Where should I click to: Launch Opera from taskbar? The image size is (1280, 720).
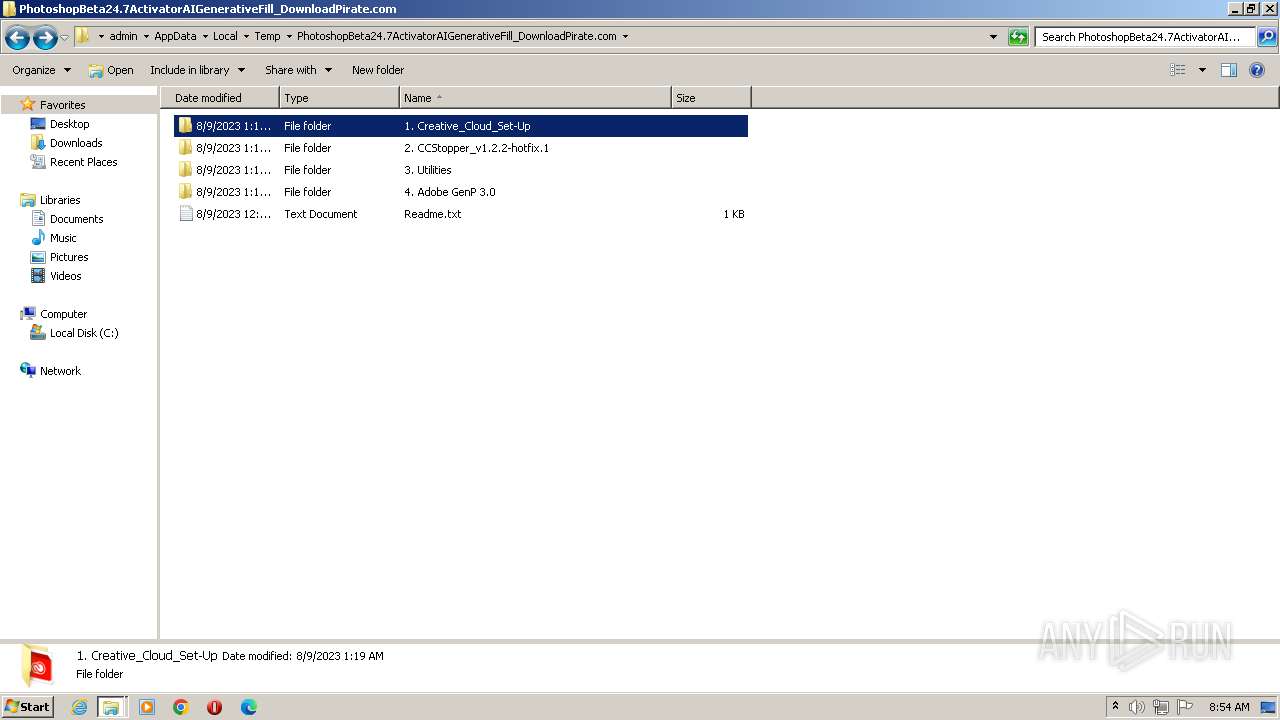(x=214, y=707)
